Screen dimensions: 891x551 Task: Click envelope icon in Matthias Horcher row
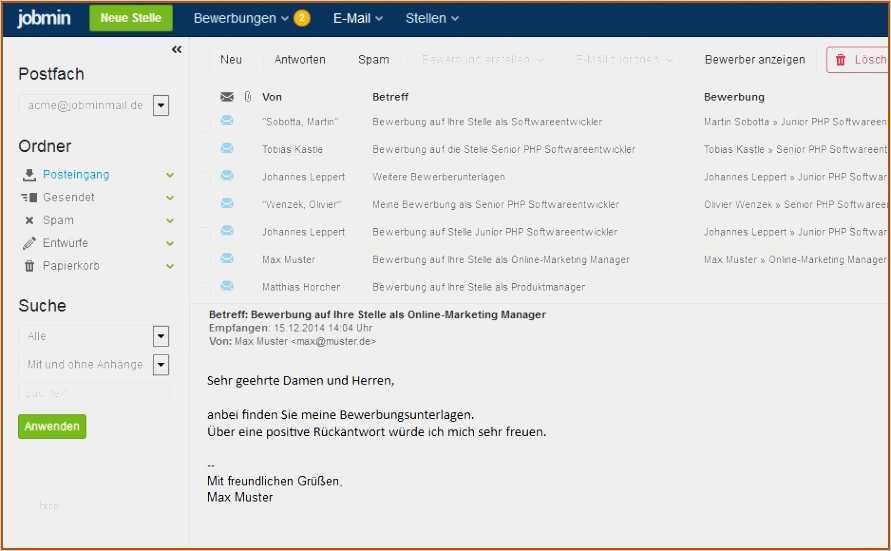point(227,287)
